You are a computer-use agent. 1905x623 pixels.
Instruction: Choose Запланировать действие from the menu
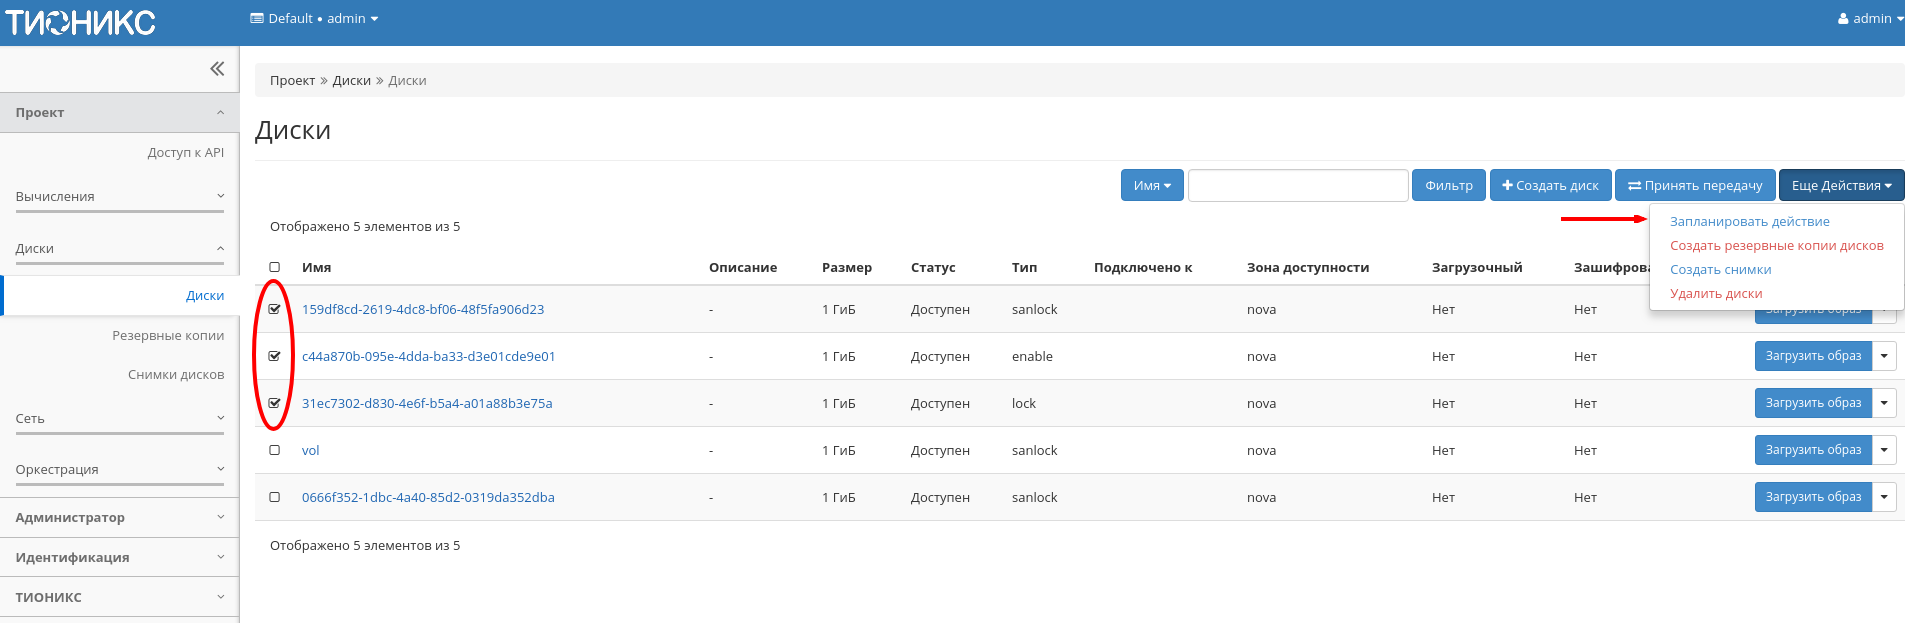pyautogui.click(x=1749, y=222)
